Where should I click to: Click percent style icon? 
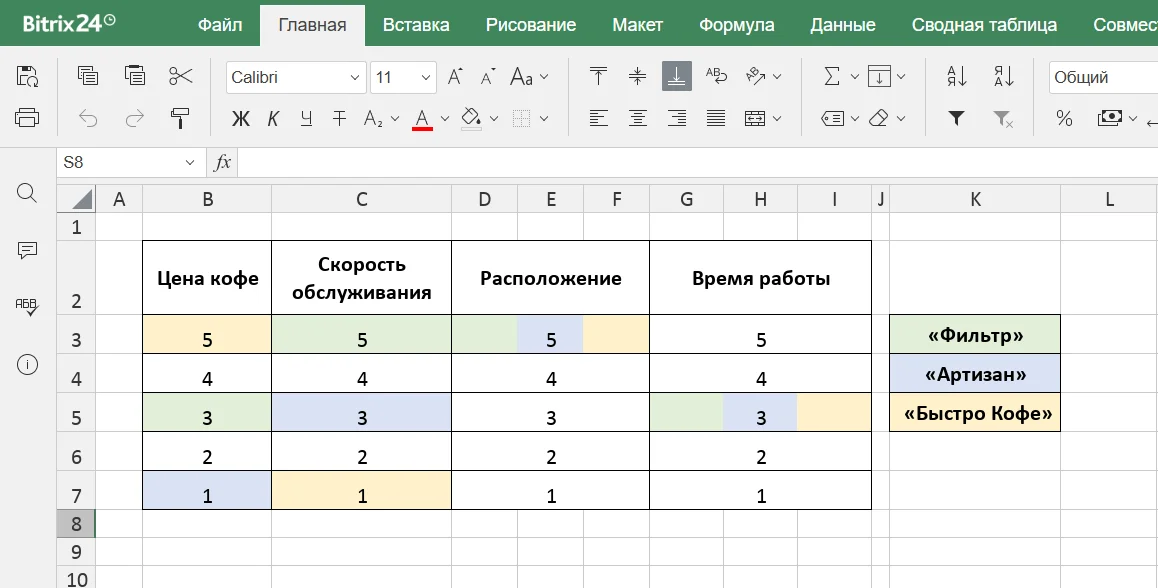coord(1064,118)
